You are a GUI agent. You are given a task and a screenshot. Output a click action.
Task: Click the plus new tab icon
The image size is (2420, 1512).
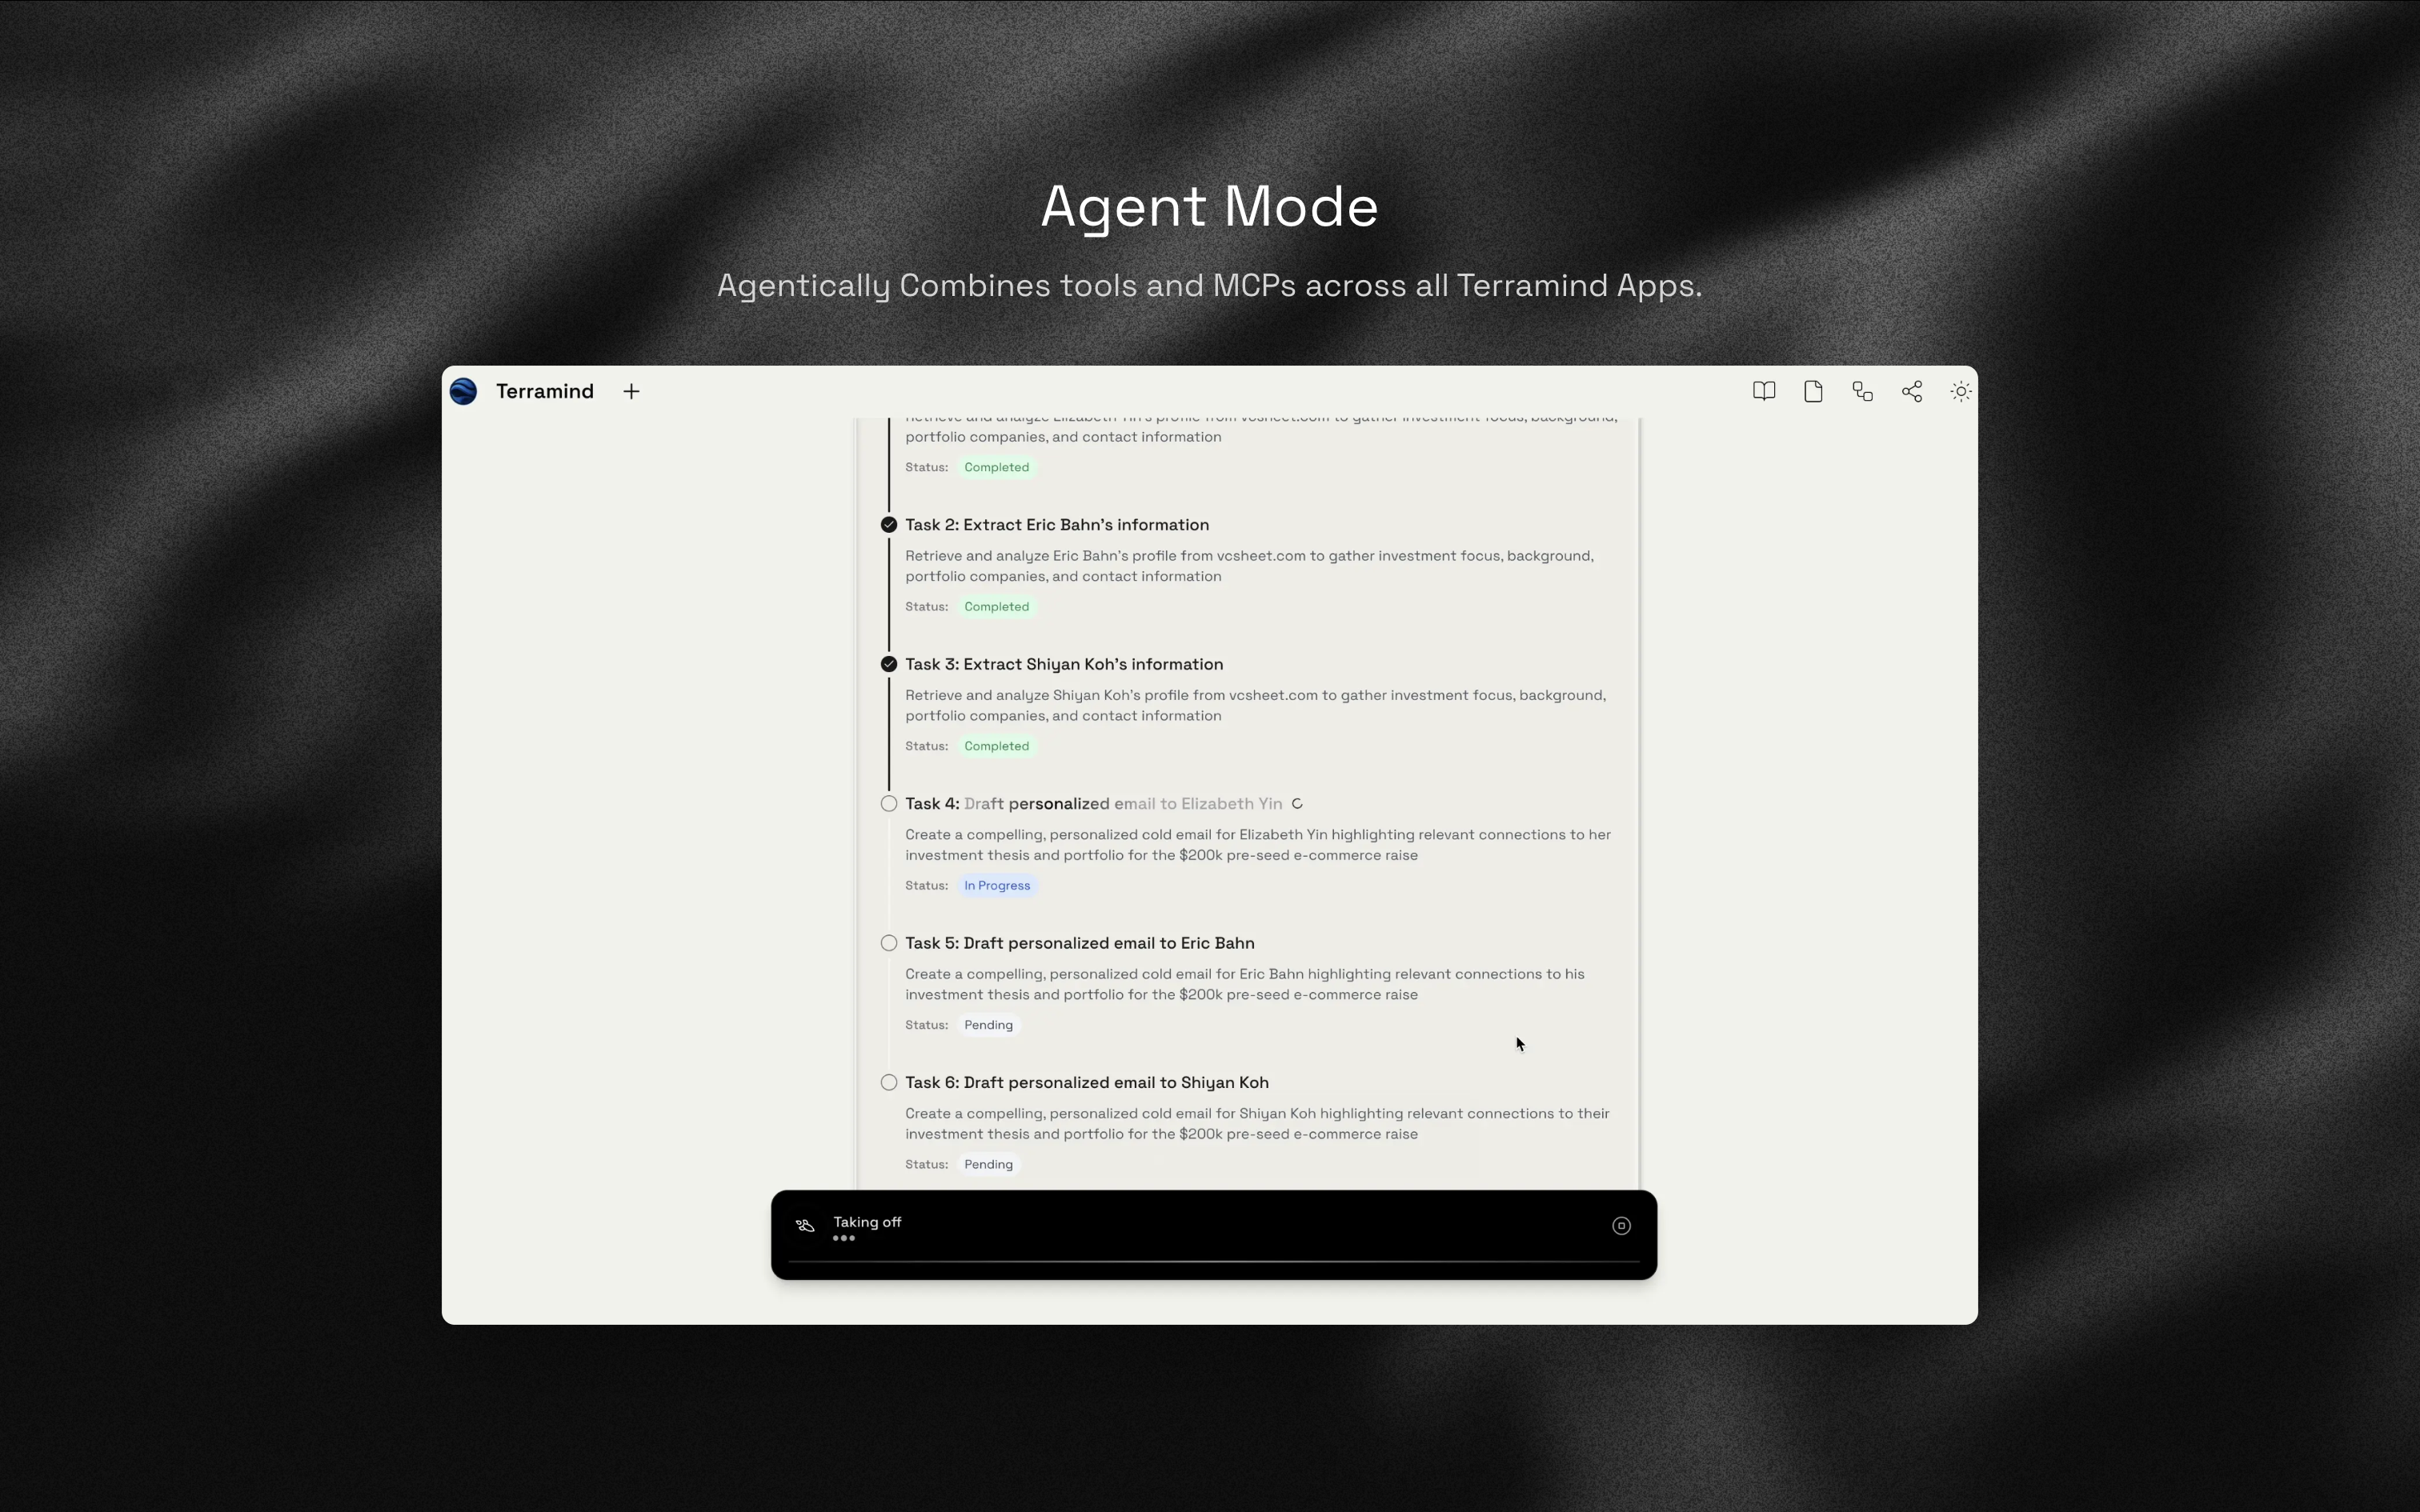coord(631,391)
